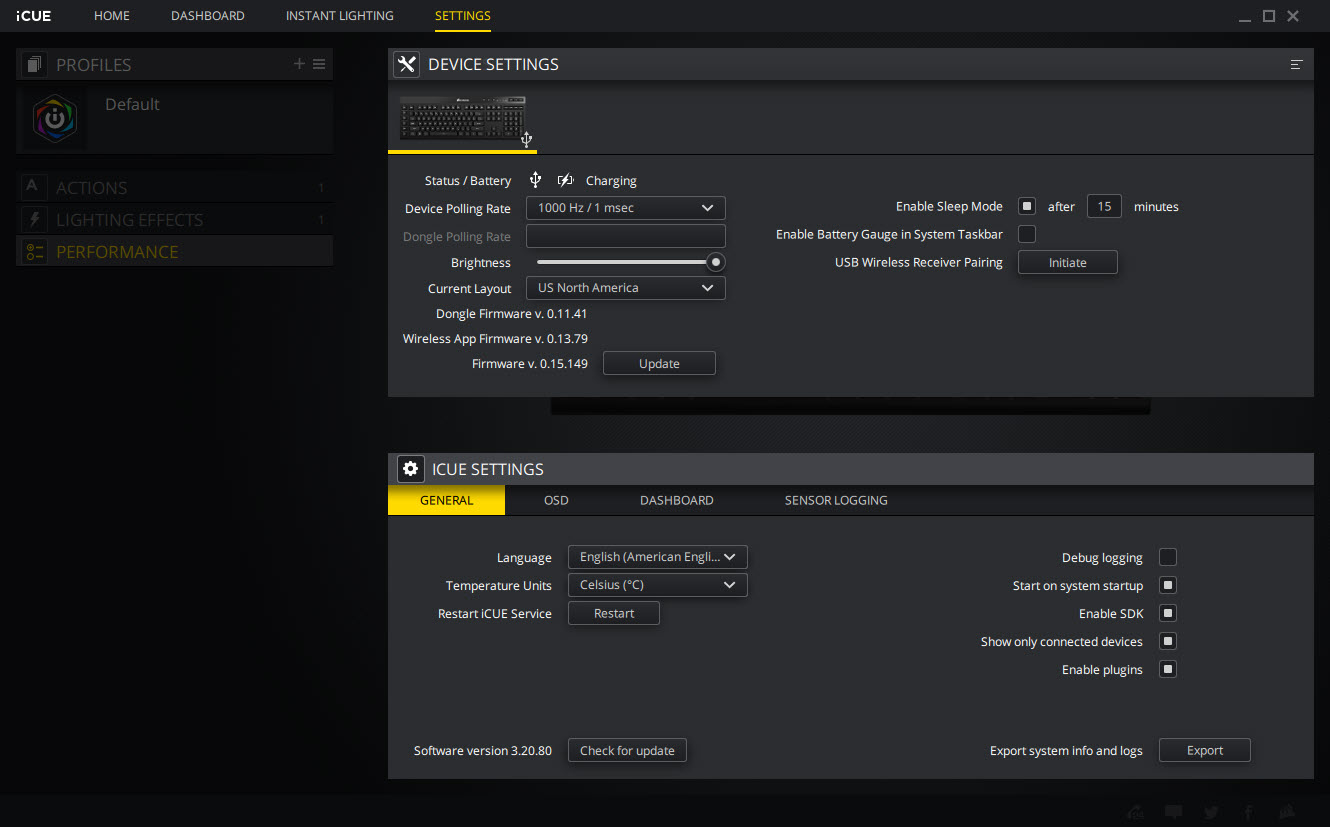Click the Performance section icon

[x=35, y=252]
